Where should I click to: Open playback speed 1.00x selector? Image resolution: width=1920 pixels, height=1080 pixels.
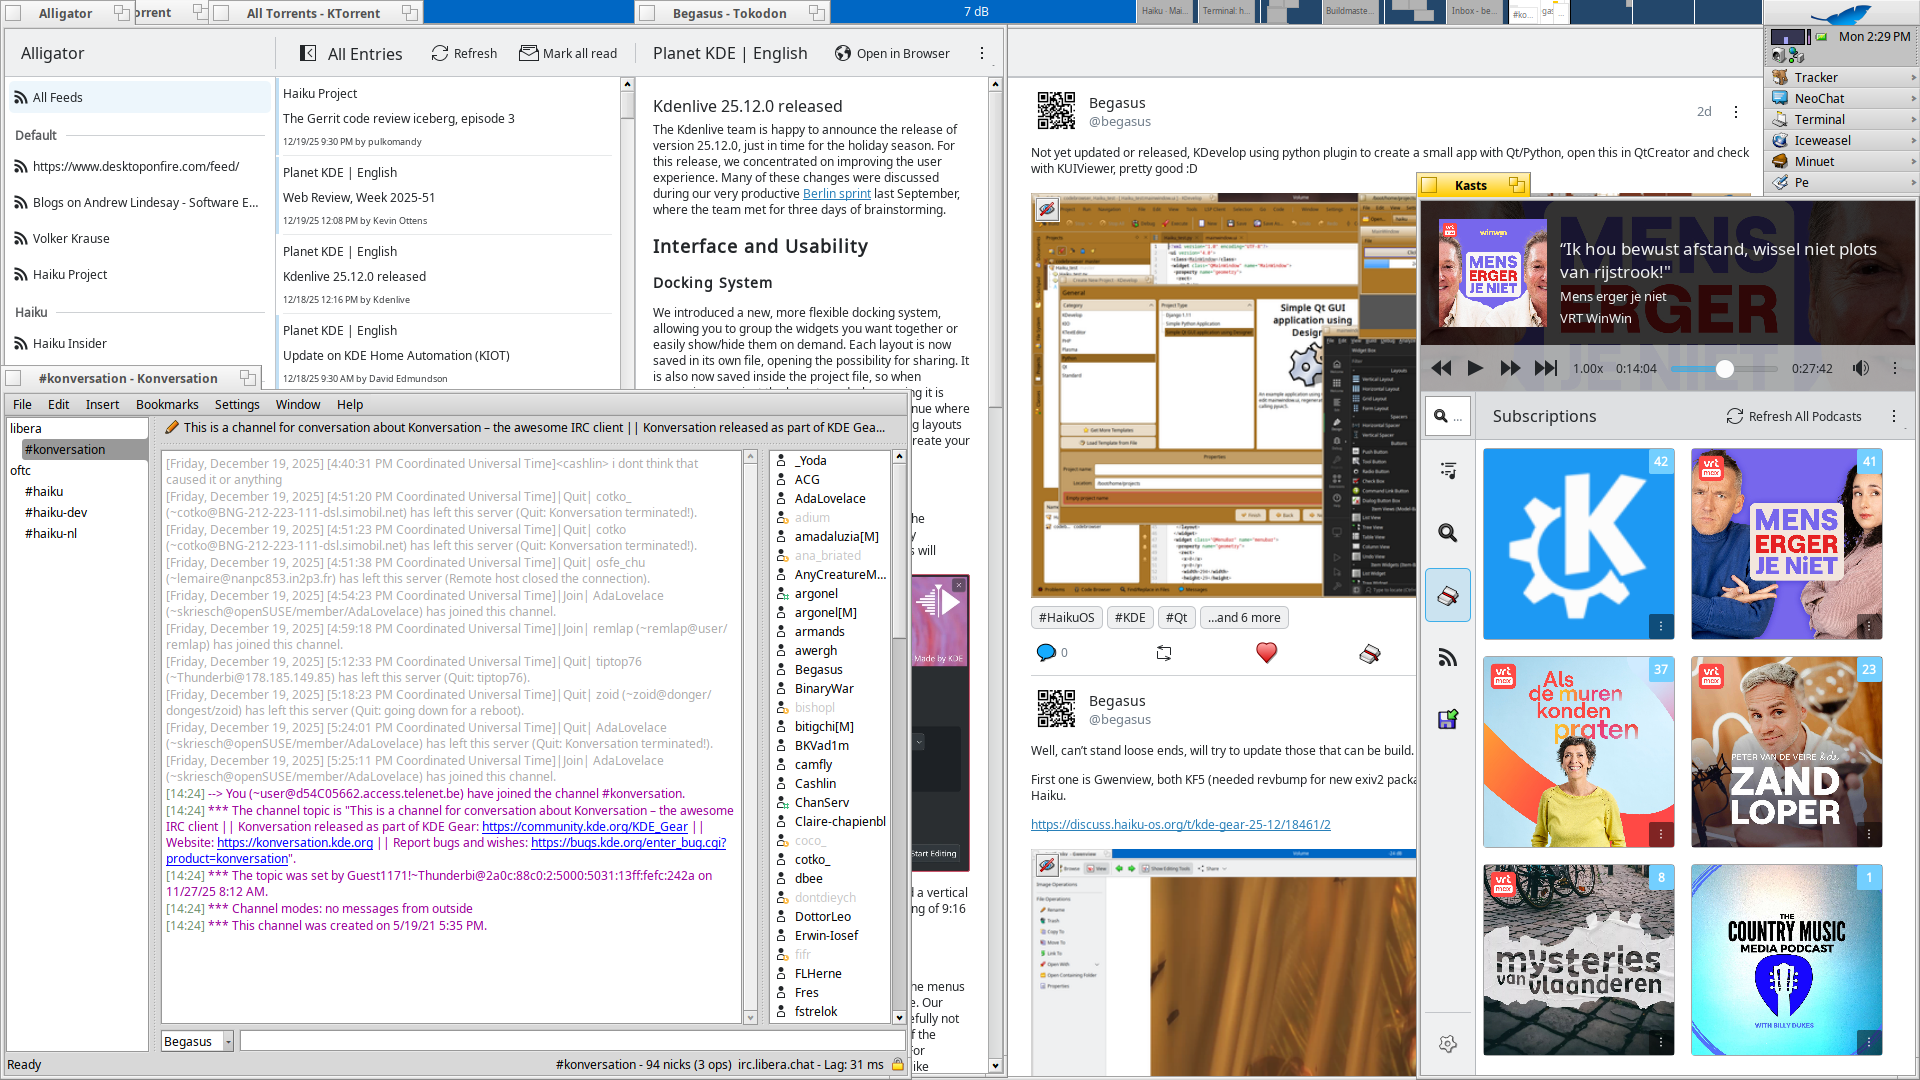1587,368
